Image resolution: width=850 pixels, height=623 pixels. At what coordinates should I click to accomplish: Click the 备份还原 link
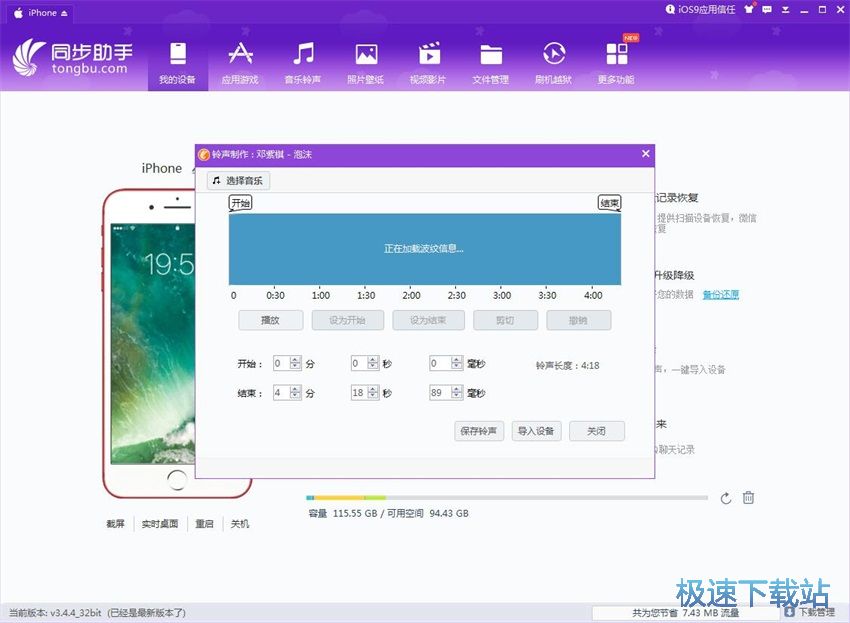[720, 294]
